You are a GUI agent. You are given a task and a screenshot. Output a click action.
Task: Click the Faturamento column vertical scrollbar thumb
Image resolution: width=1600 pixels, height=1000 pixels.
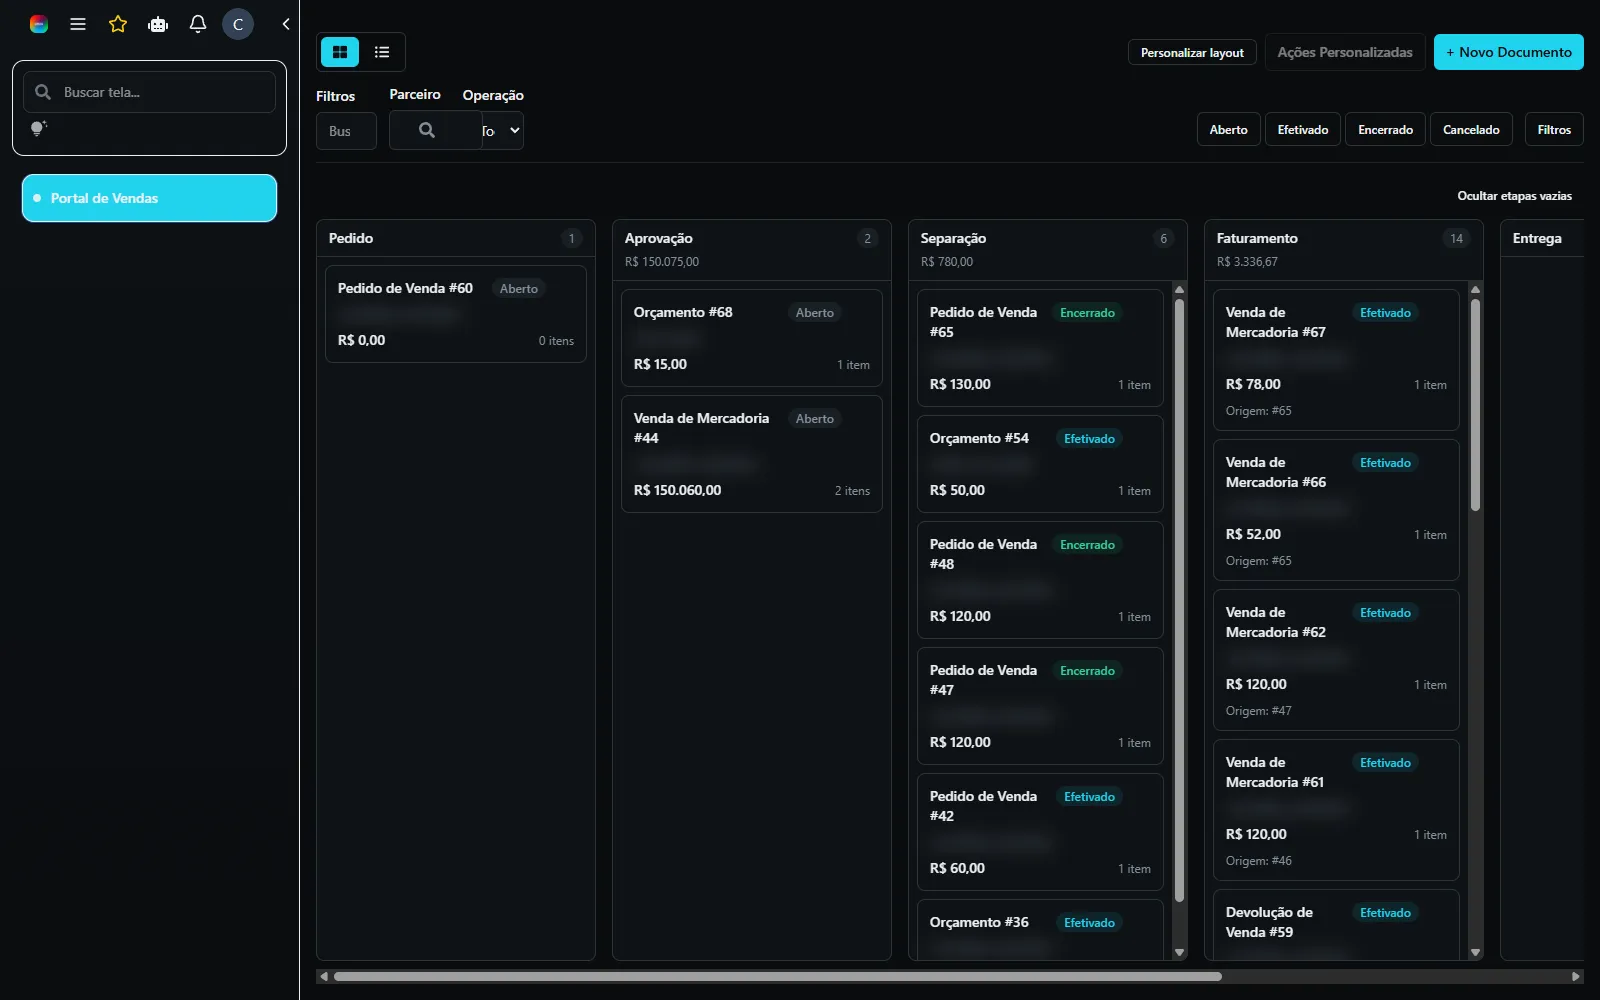[1475, 405]
